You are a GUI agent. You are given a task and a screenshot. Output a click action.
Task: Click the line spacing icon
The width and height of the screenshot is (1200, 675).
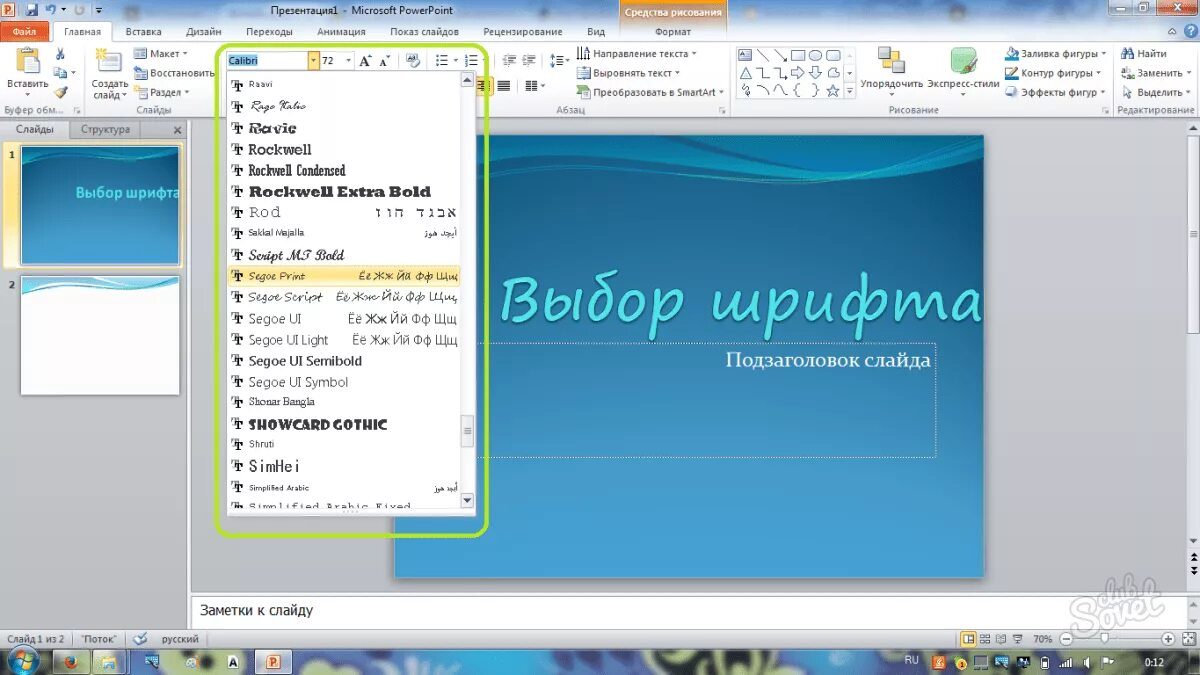[556, 61]
